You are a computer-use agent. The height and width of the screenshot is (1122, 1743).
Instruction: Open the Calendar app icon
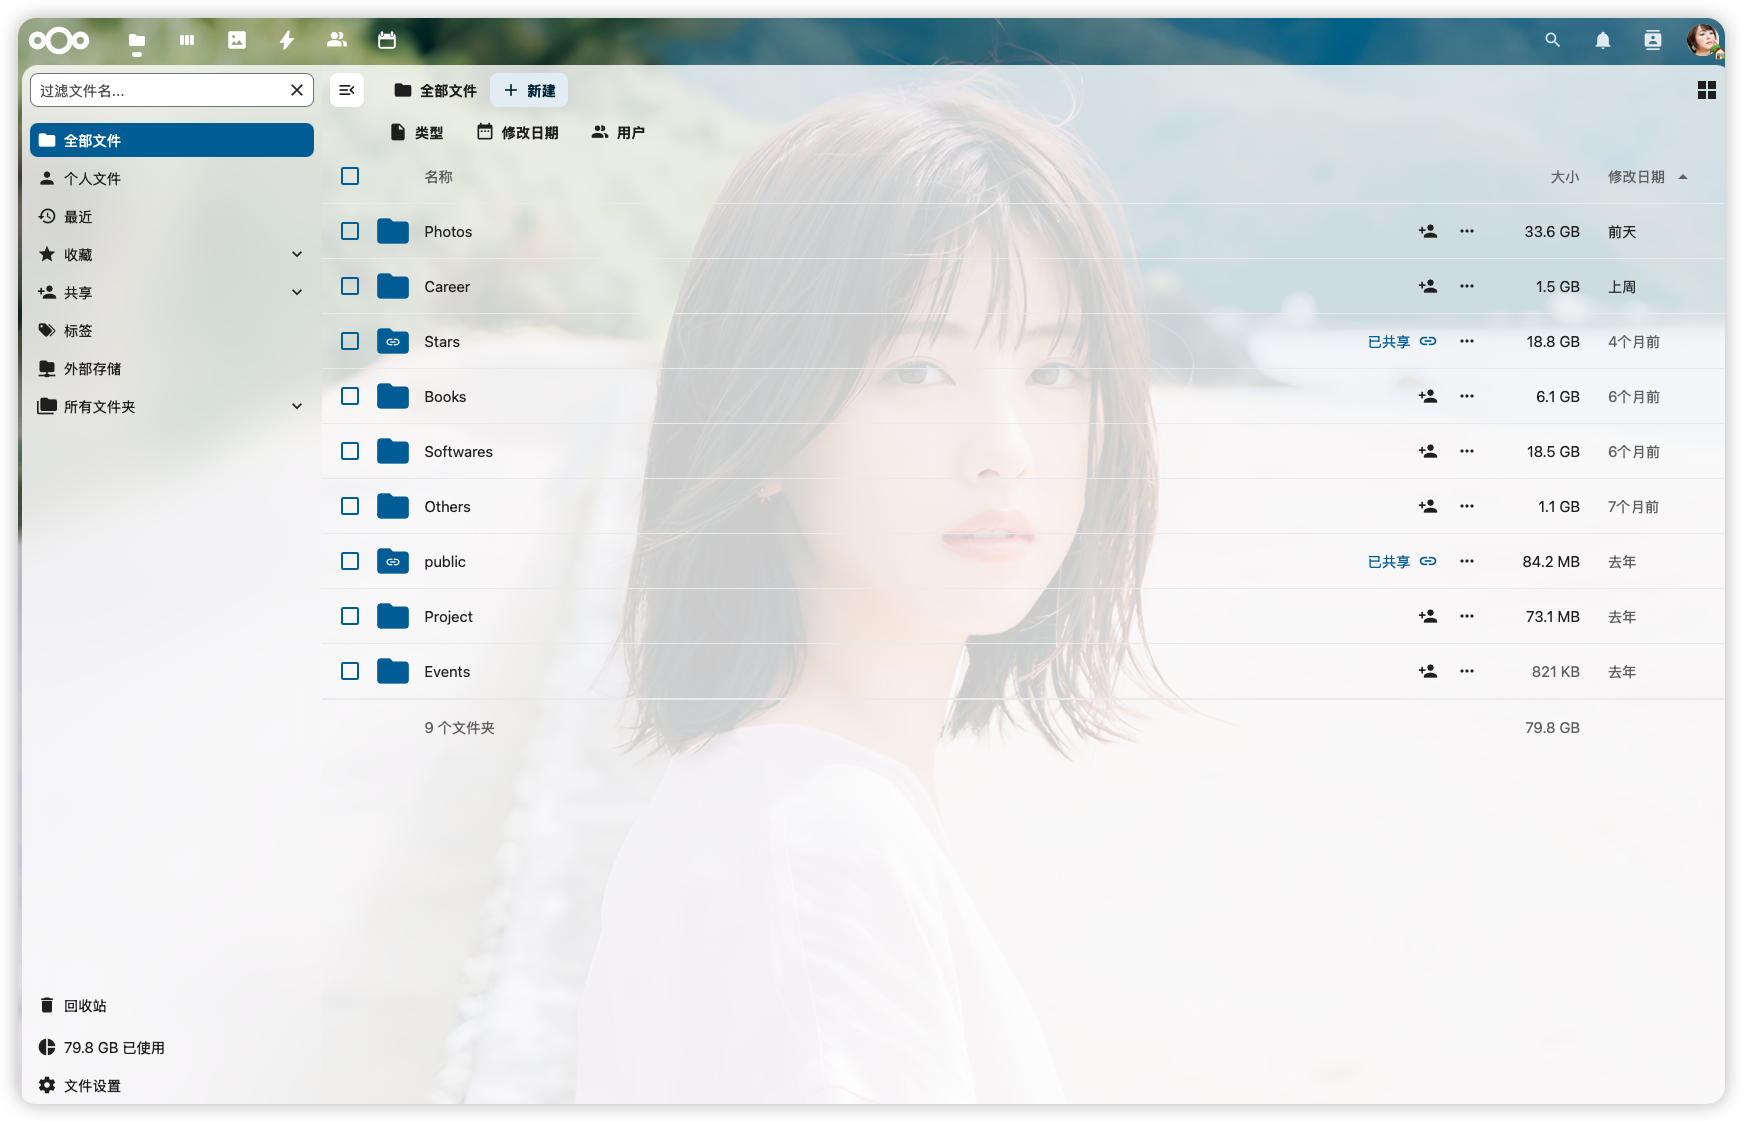pos(387,40)
